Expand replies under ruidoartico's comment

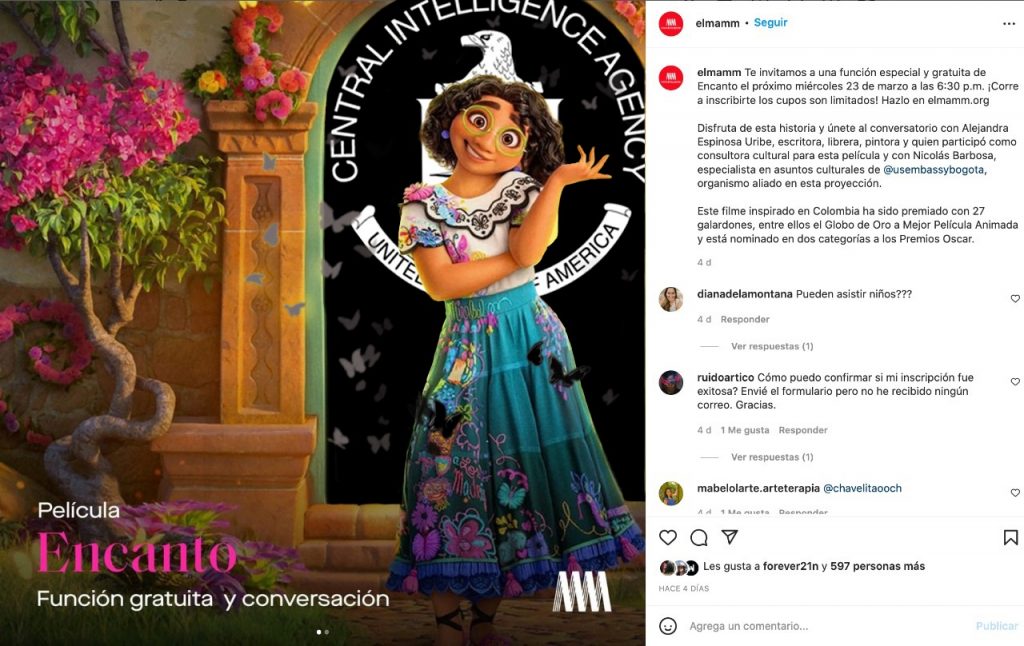point(772,457)
